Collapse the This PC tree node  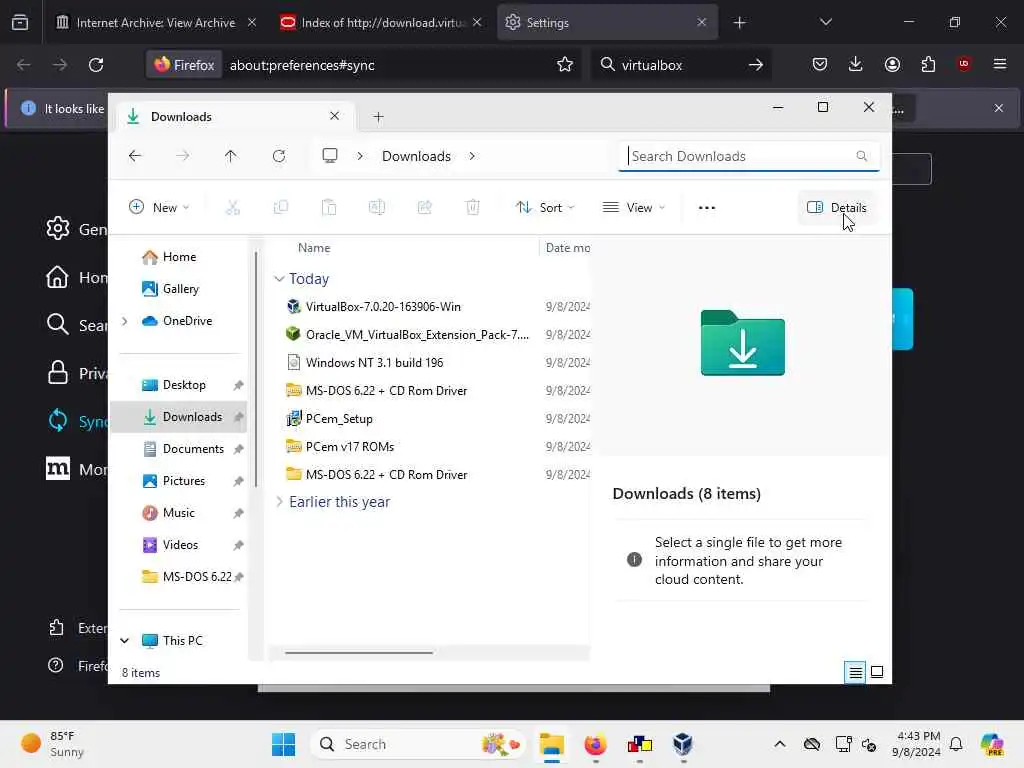tap(125, 641)
